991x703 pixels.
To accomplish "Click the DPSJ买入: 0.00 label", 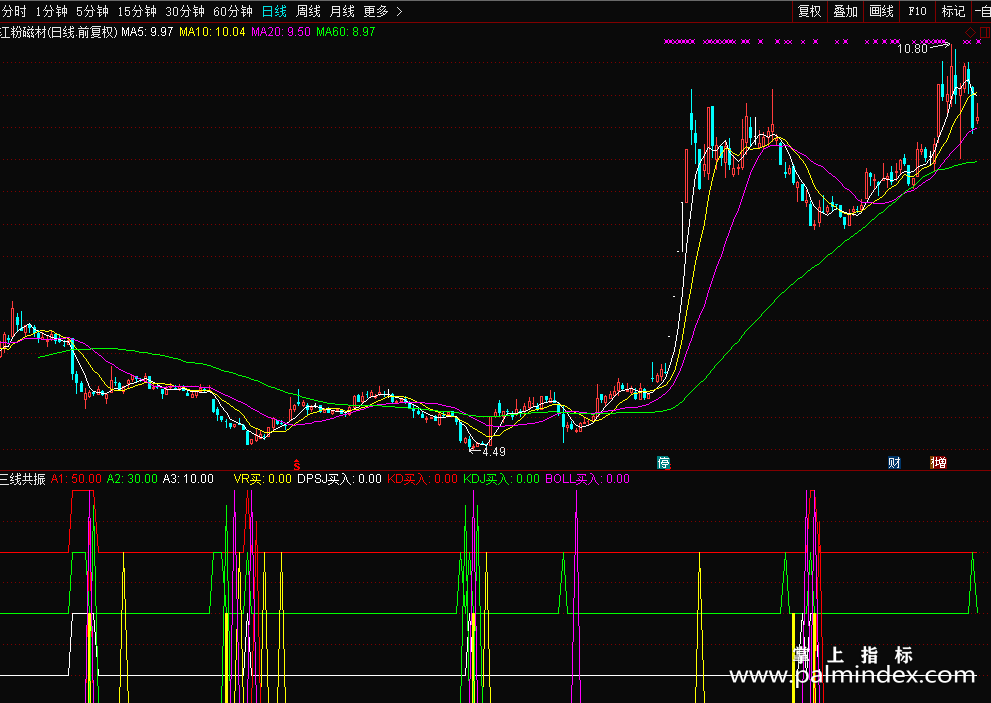I will click(x=339, y=479).
